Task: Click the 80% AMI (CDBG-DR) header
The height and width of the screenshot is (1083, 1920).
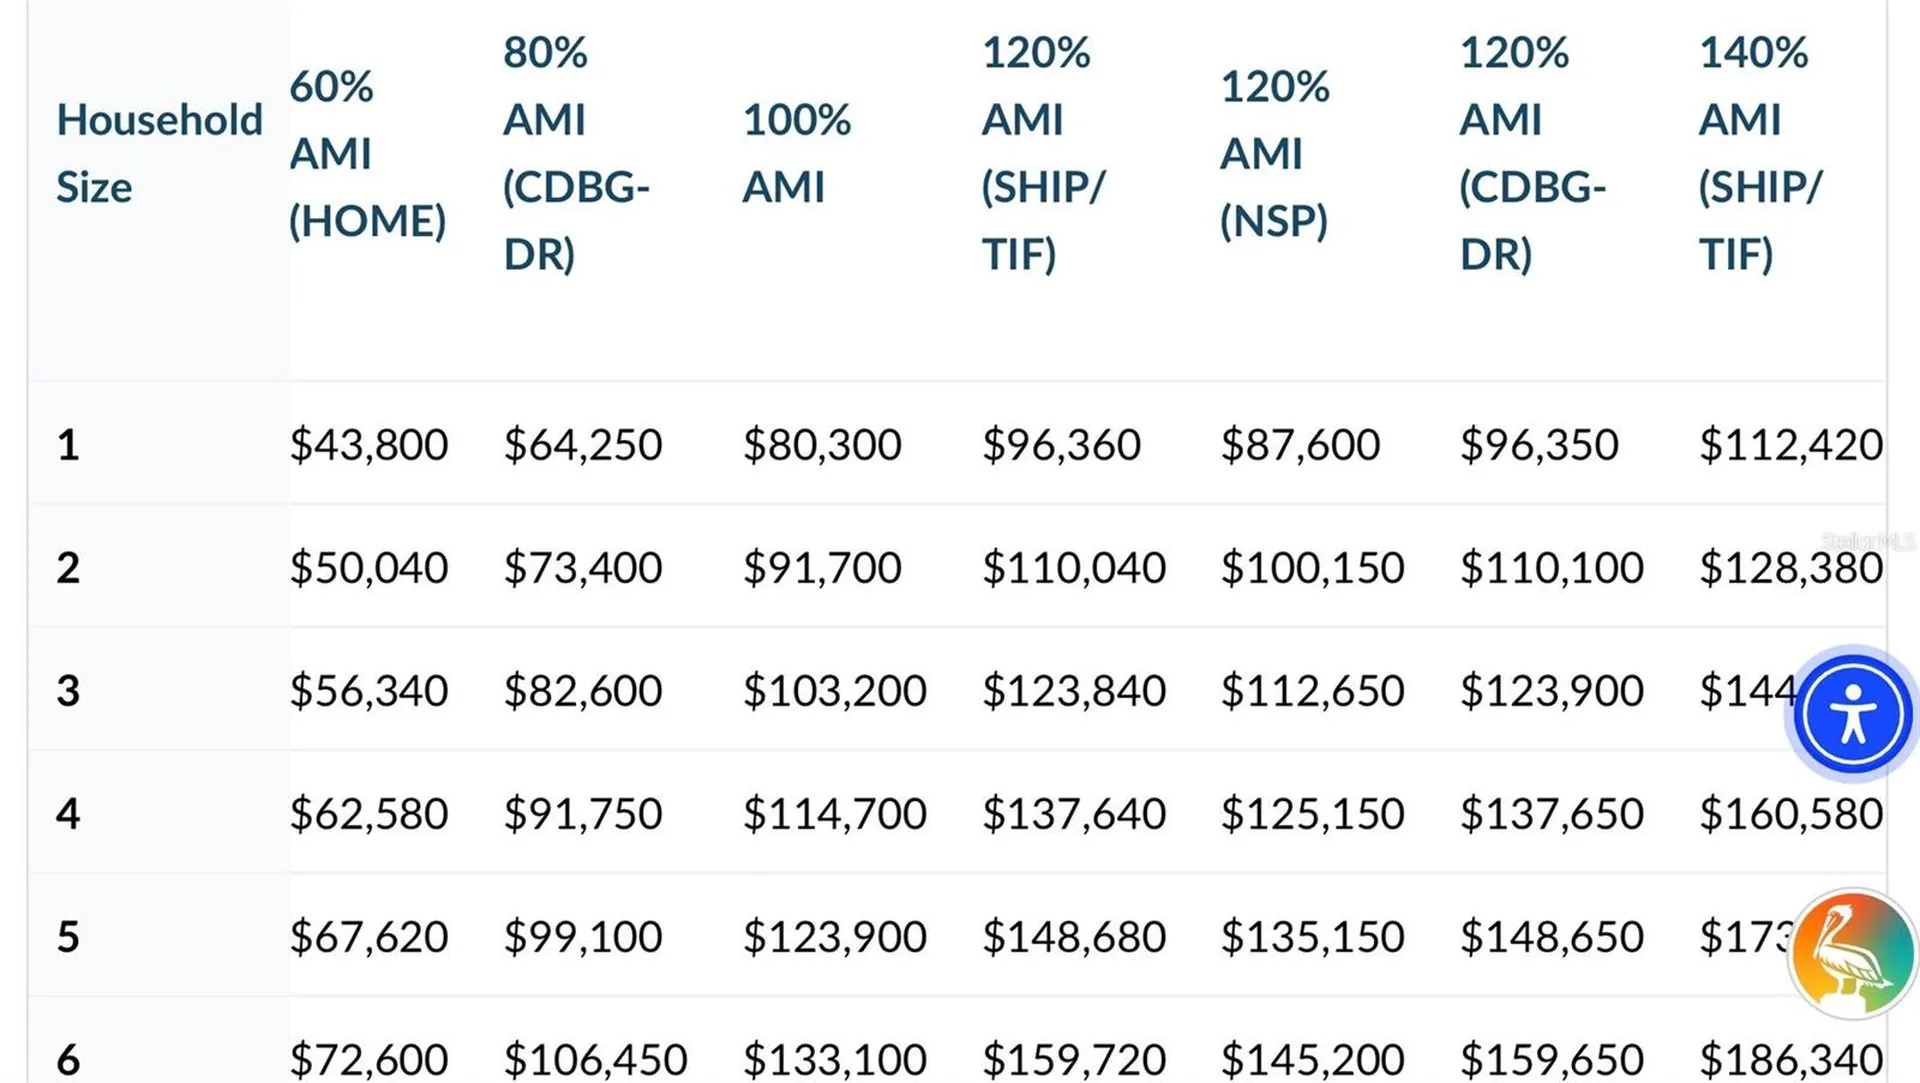Action: pyautogui.click(x=576, y=153)
